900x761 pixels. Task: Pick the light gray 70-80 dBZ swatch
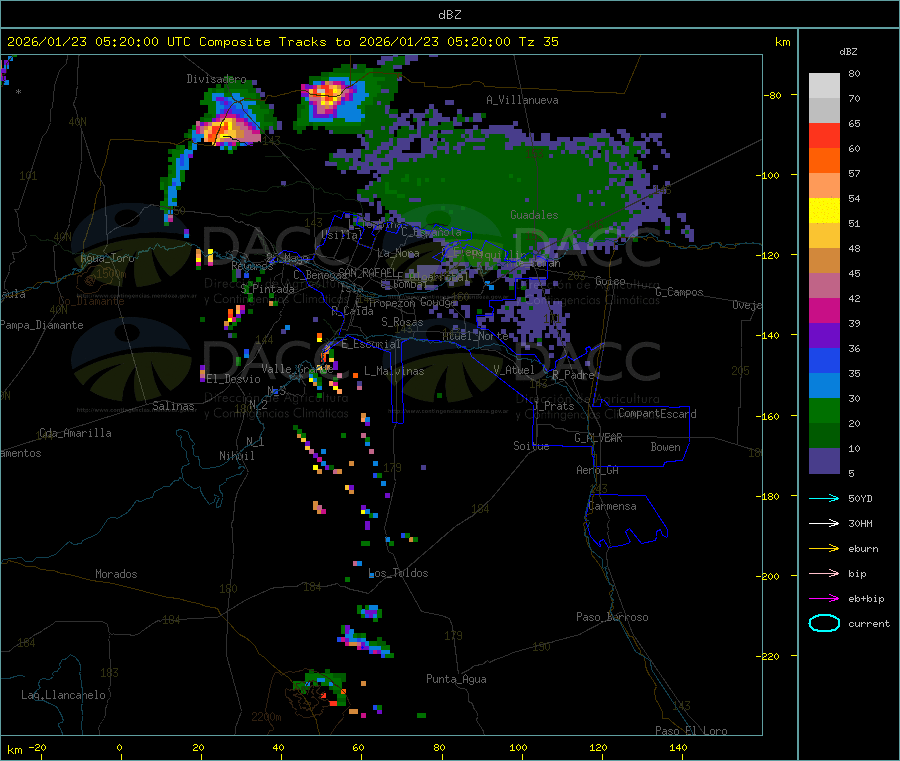pyautogui.click(x=824, y=86)
